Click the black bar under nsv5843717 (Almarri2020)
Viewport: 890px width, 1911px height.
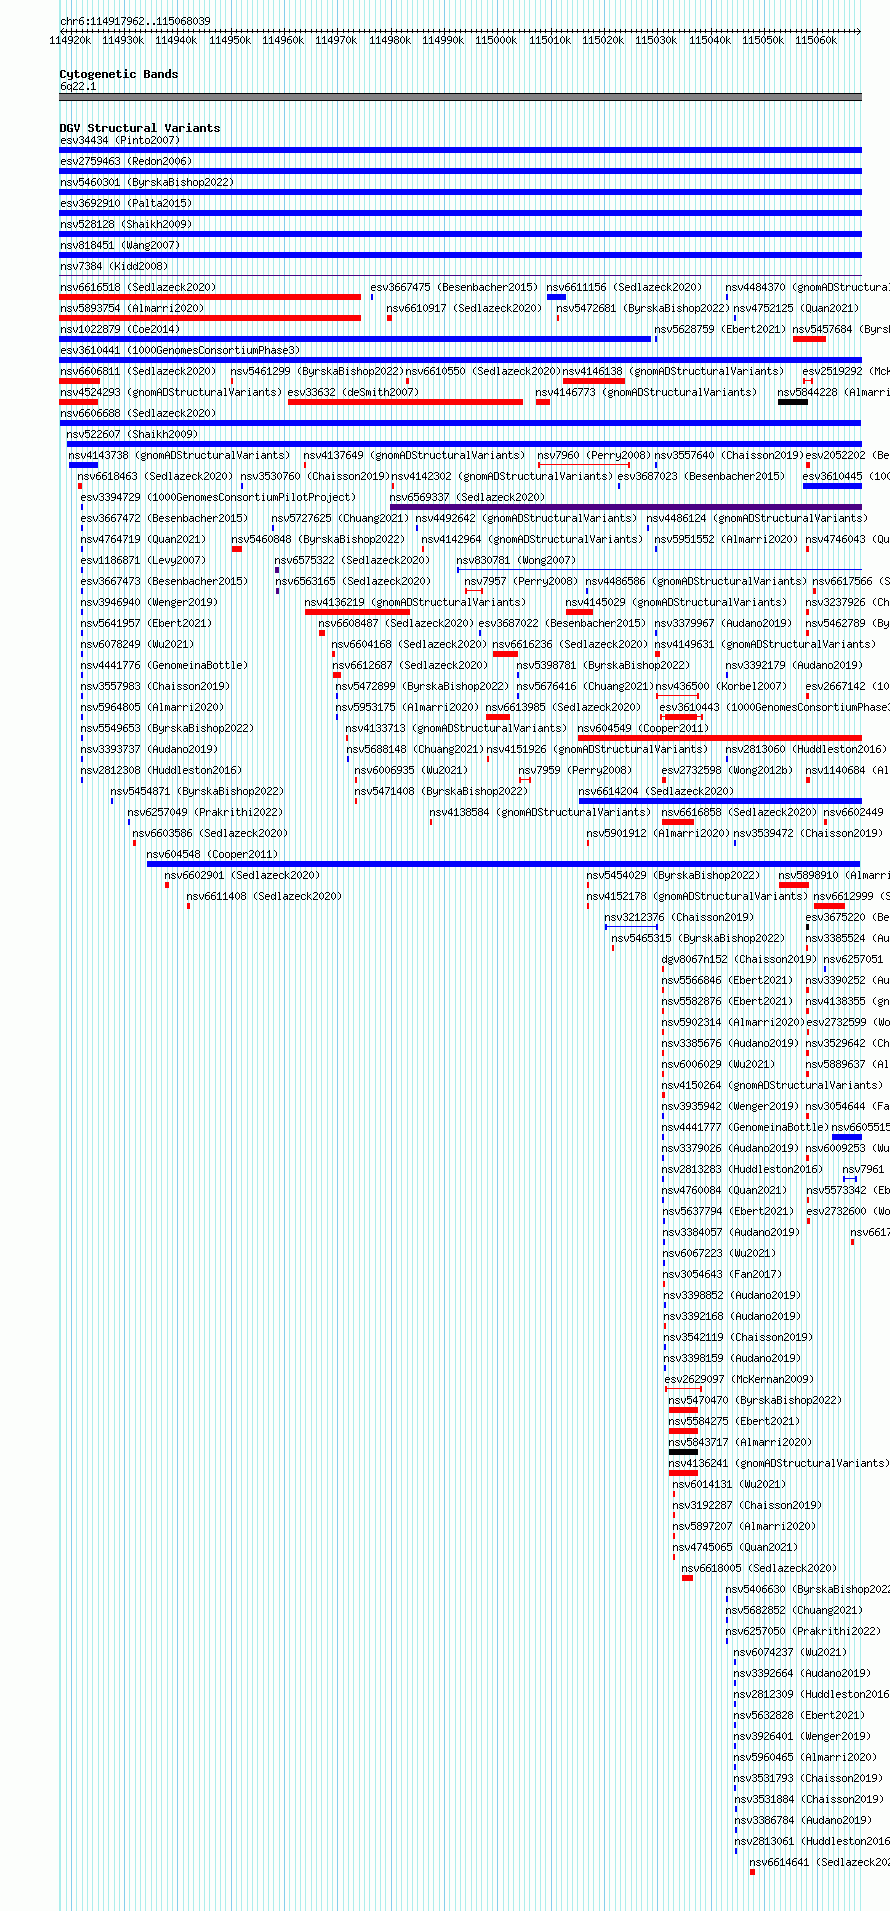pyautogui.click(x=683, y=1452)
